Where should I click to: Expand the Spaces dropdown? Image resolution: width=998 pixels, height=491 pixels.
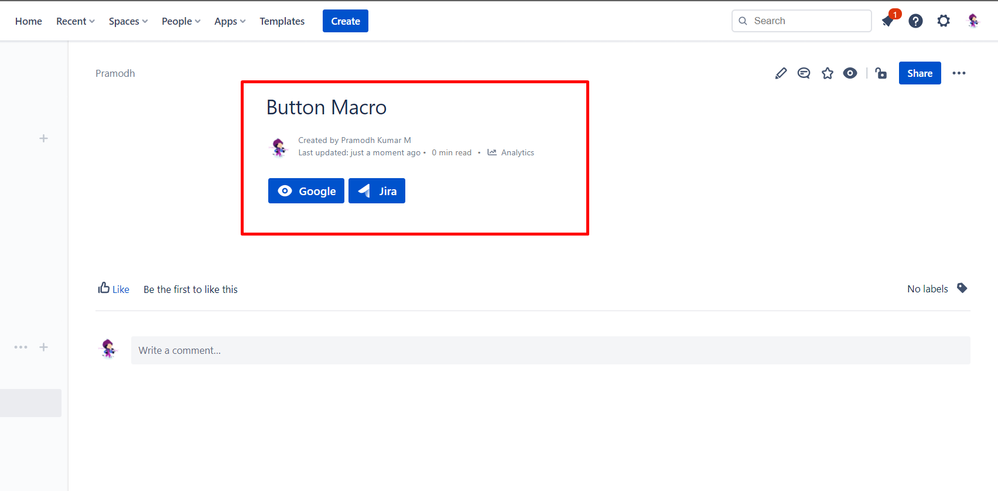coord(128,21)
